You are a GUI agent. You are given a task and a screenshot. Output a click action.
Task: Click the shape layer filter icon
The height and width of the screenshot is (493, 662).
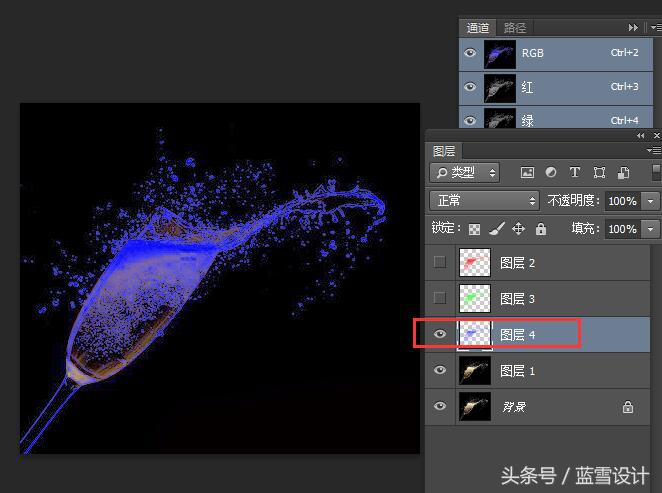pyautogui.click(x=599, y=173)
